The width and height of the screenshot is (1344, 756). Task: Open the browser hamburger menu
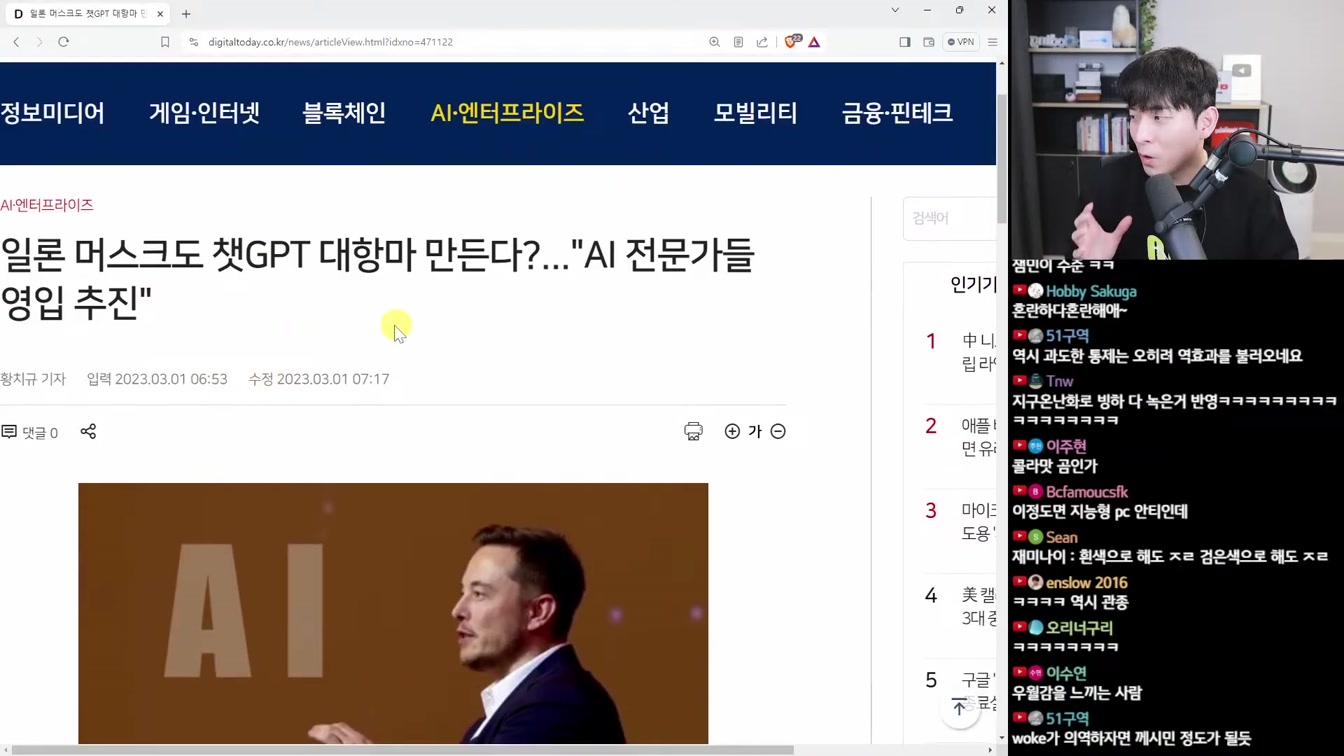[x=992, y=42]
